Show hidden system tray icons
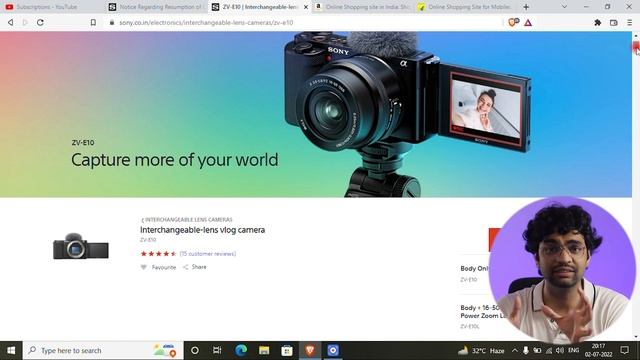This screenshot has width=640, height=360. (x=515, y=351)
